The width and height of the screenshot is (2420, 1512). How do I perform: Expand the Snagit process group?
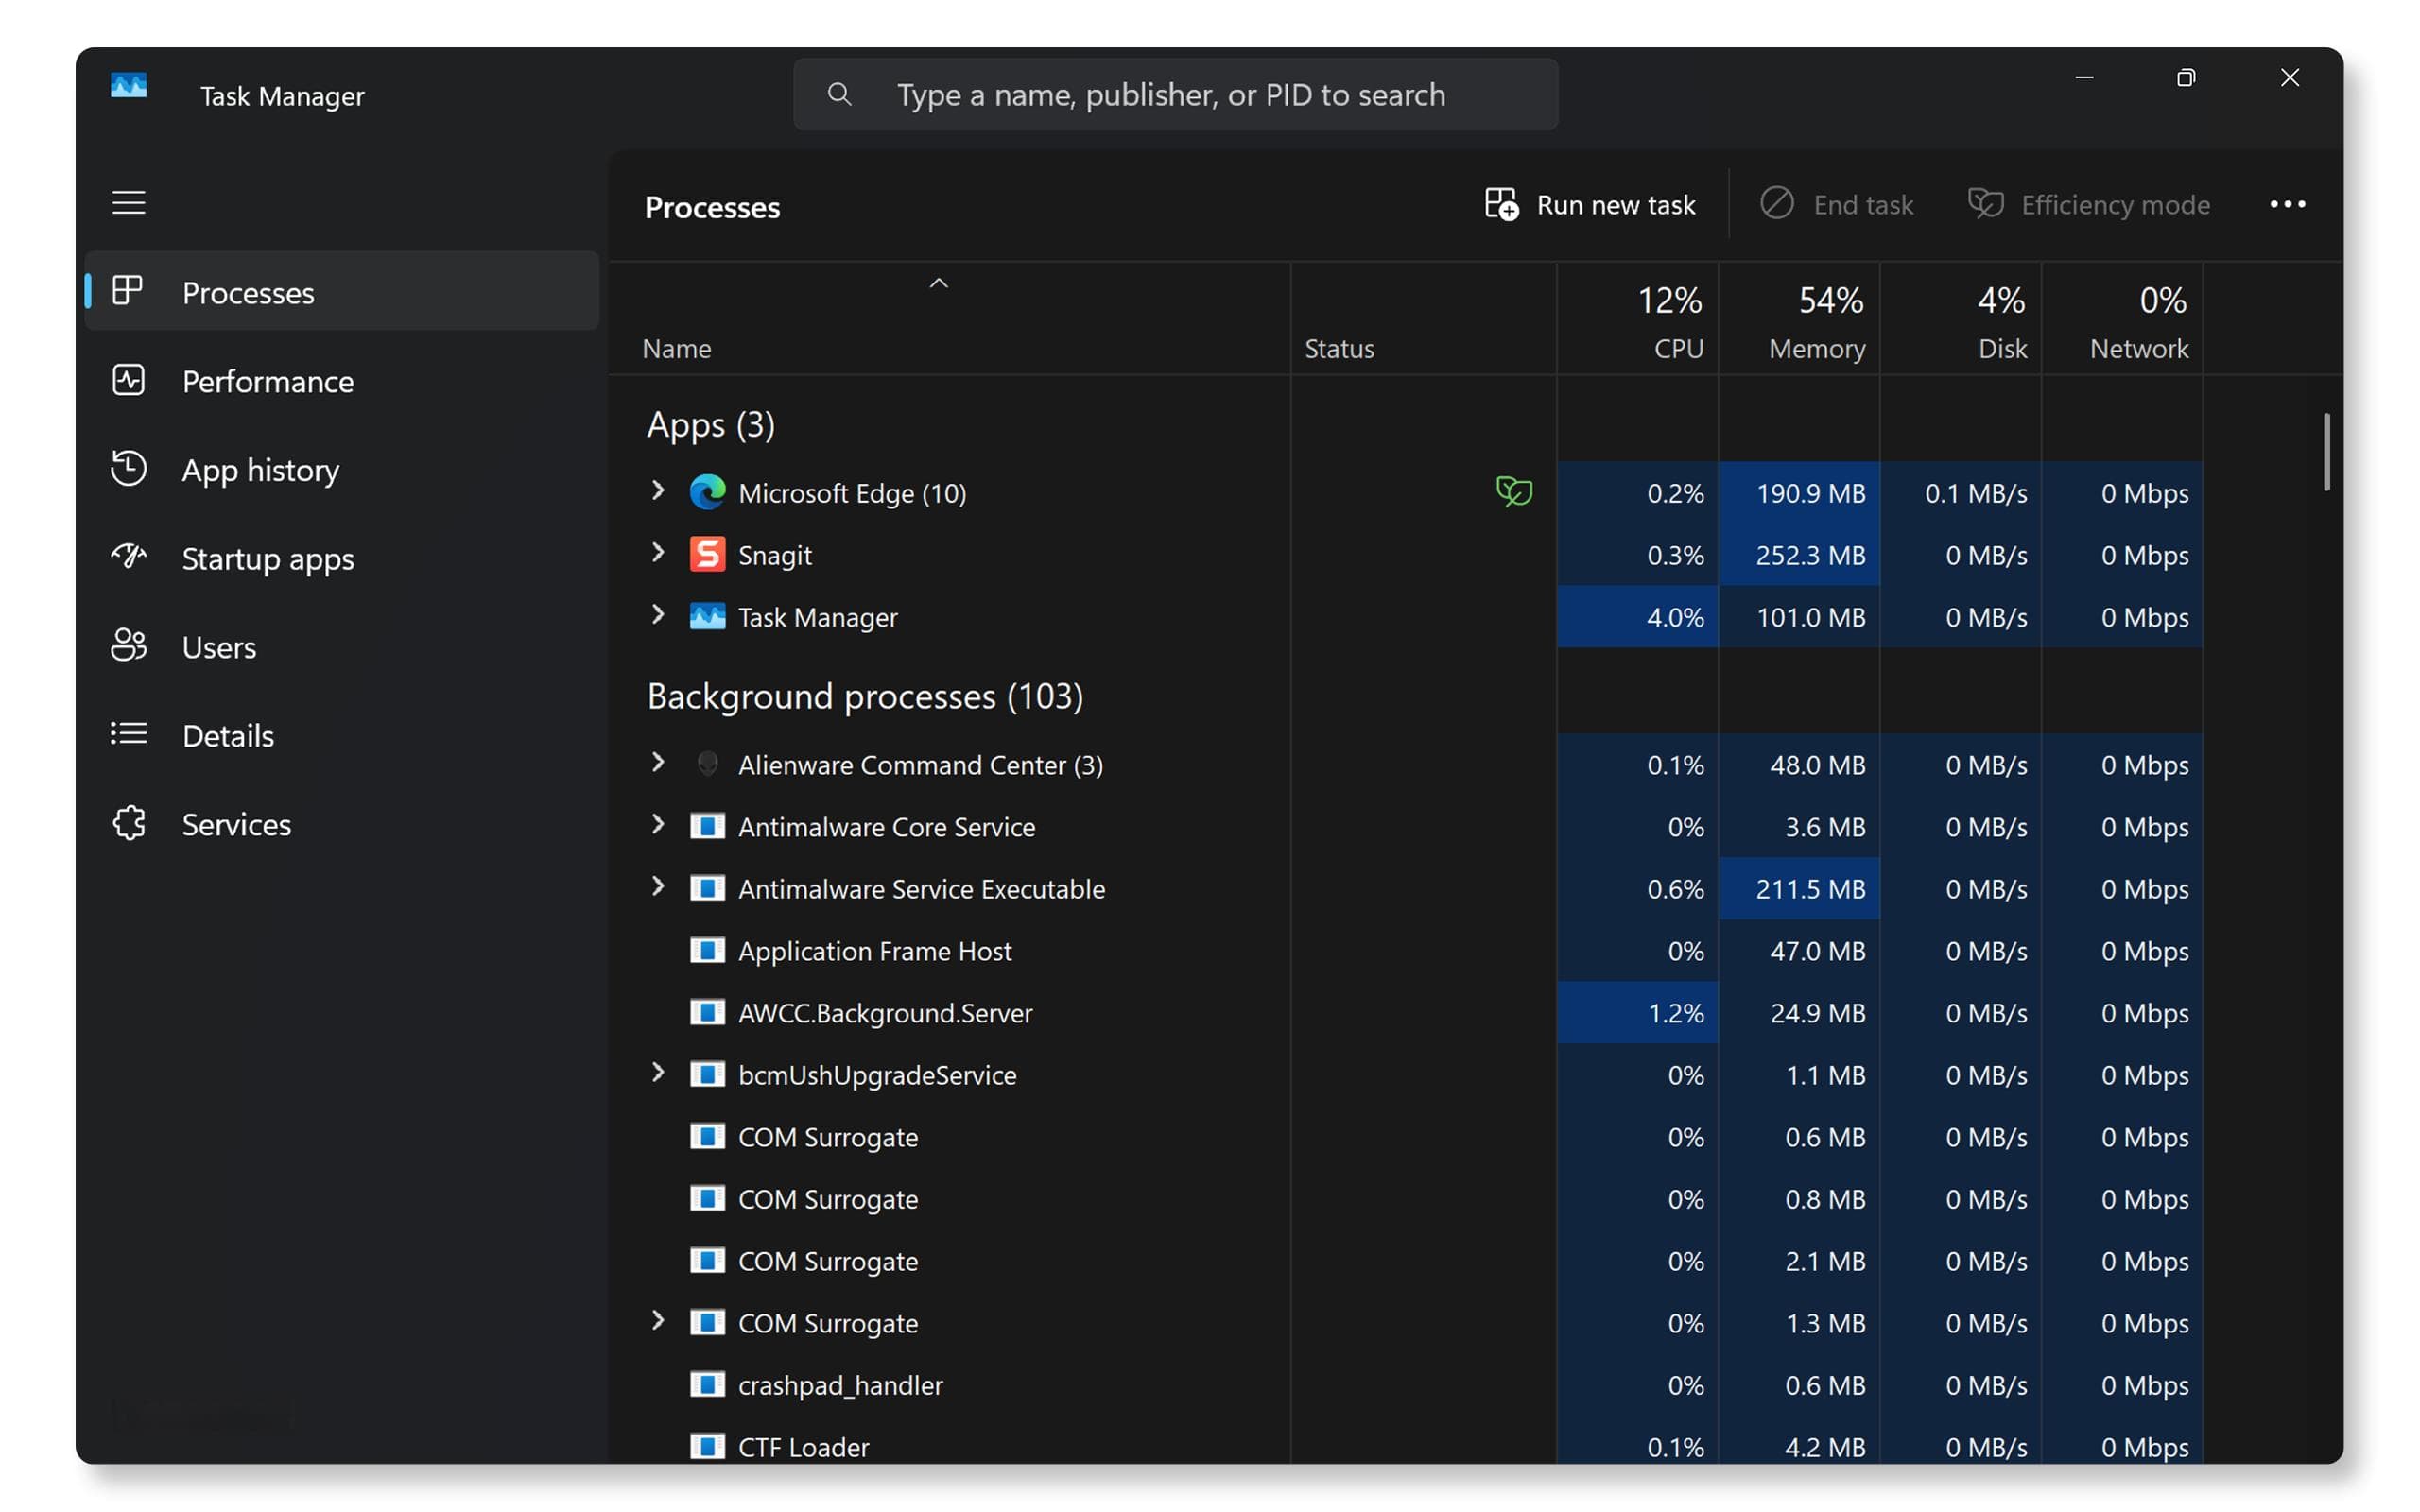coord(657,552)
